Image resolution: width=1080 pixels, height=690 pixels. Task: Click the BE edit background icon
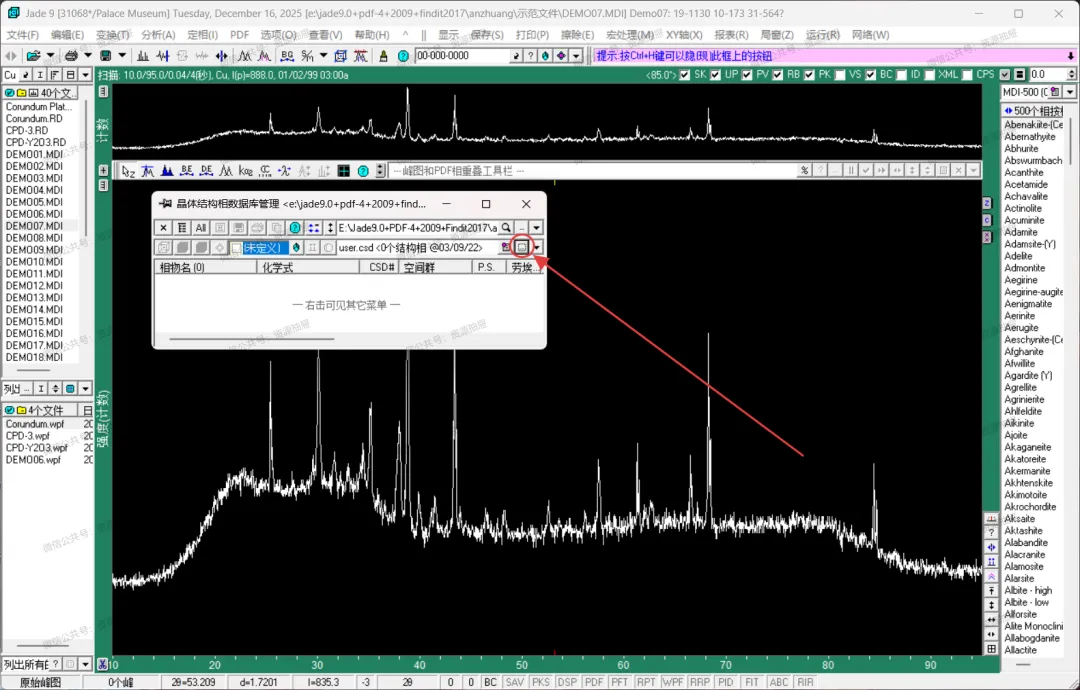(x=187, y=171)
